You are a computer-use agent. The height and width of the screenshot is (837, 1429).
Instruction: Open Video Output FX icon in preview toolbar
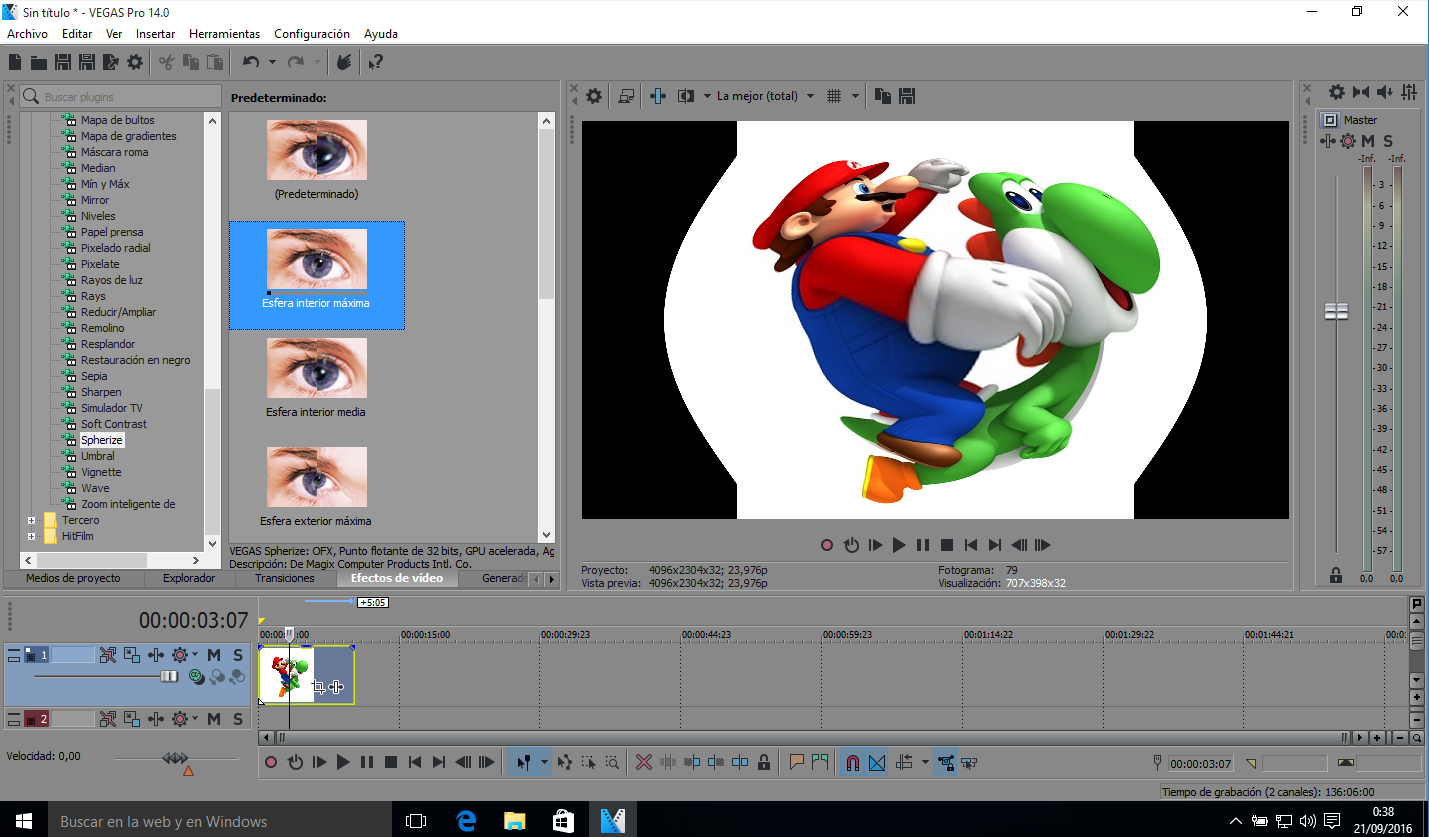(x=657, y=96)
